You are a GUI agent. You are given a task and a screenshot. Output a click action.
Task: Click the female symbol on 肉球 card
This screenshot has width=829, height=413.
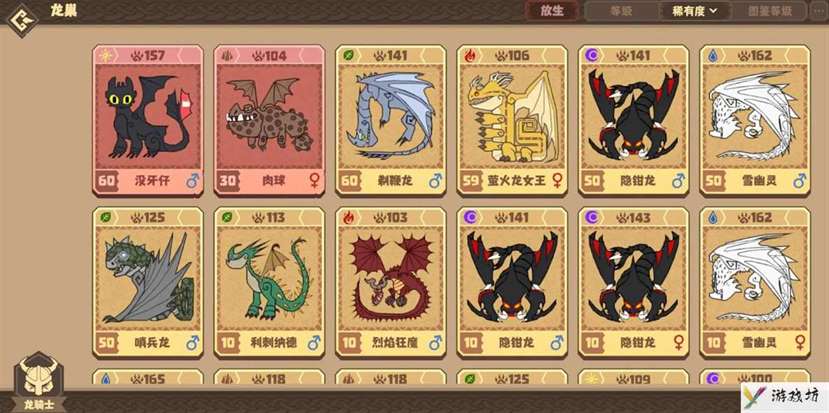pos(314,181)
